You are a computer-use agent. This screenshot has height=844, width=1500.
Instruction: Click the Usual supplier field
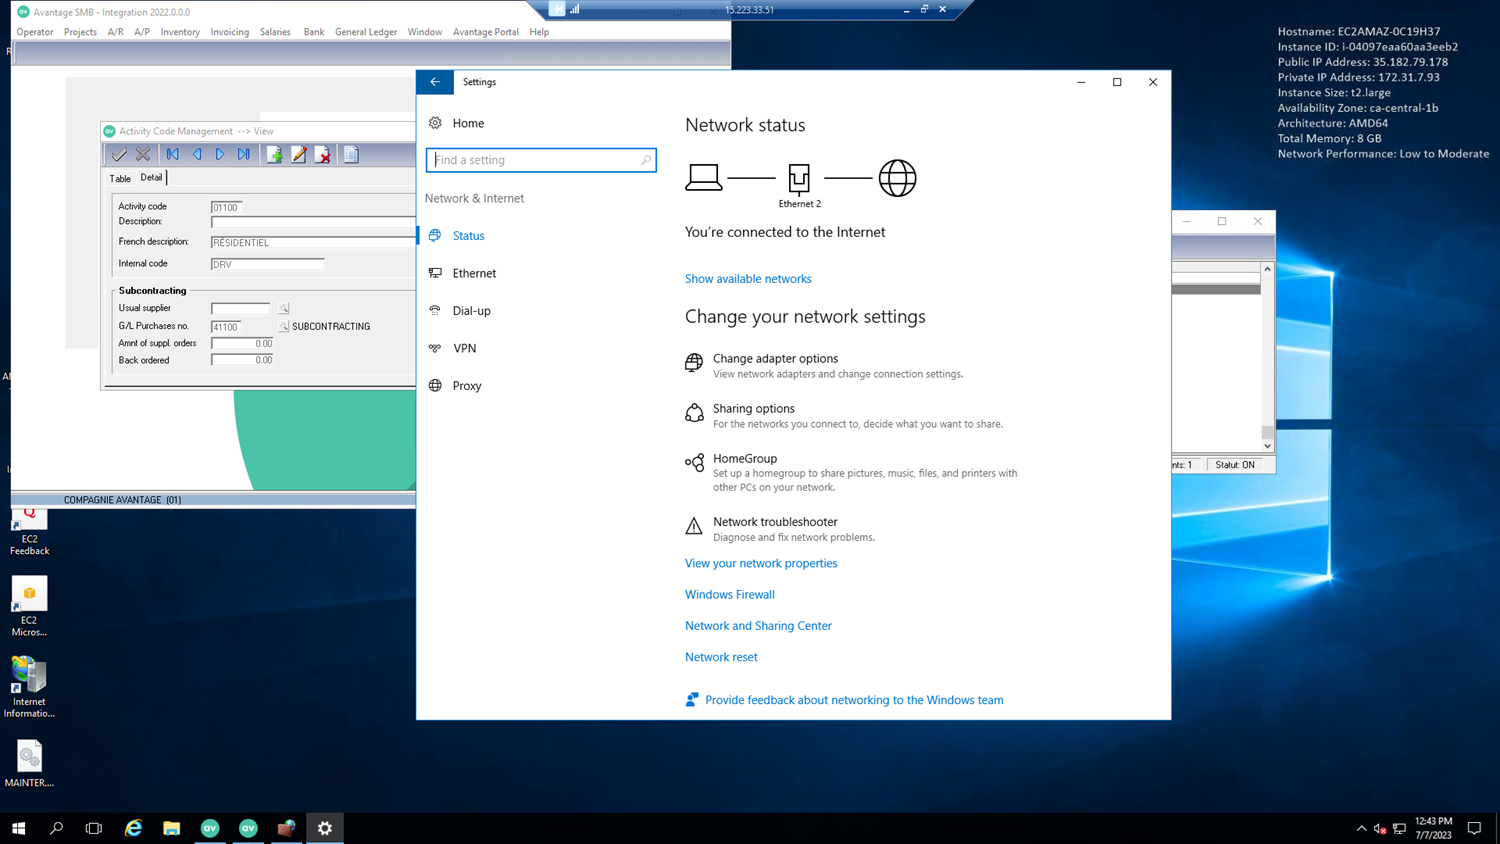coord(240,309)
